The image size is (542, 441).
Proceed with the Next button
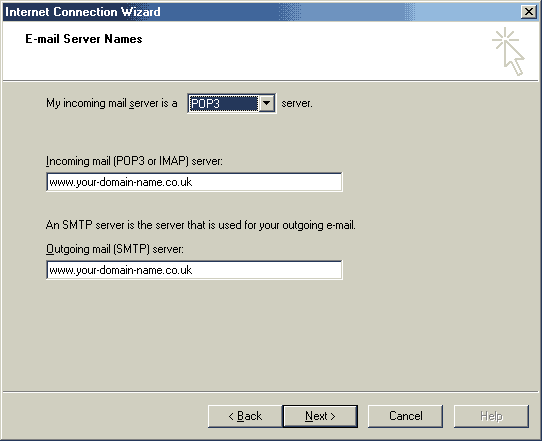320,416
